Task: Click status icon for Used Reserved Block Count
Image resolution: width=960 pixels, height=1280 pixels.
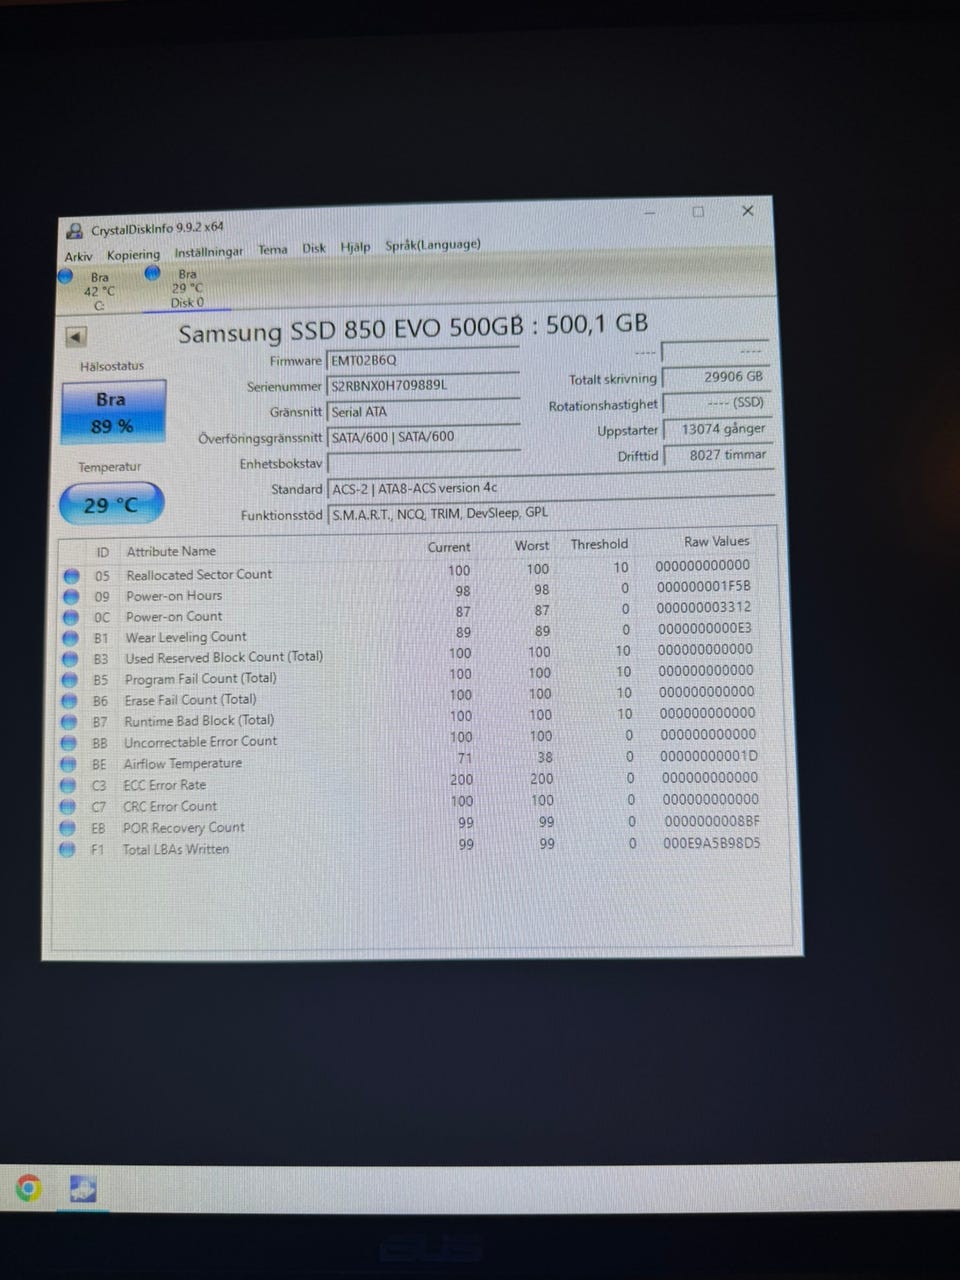Action: click(x=70, y=660)
